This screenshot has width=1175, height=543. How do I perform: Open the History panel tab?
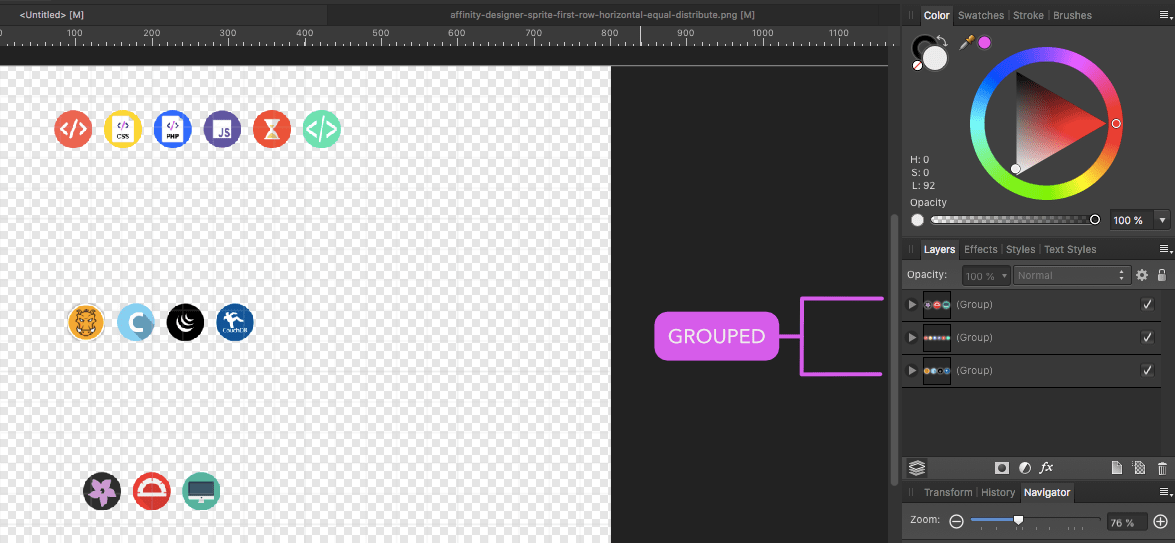point(997,492)
